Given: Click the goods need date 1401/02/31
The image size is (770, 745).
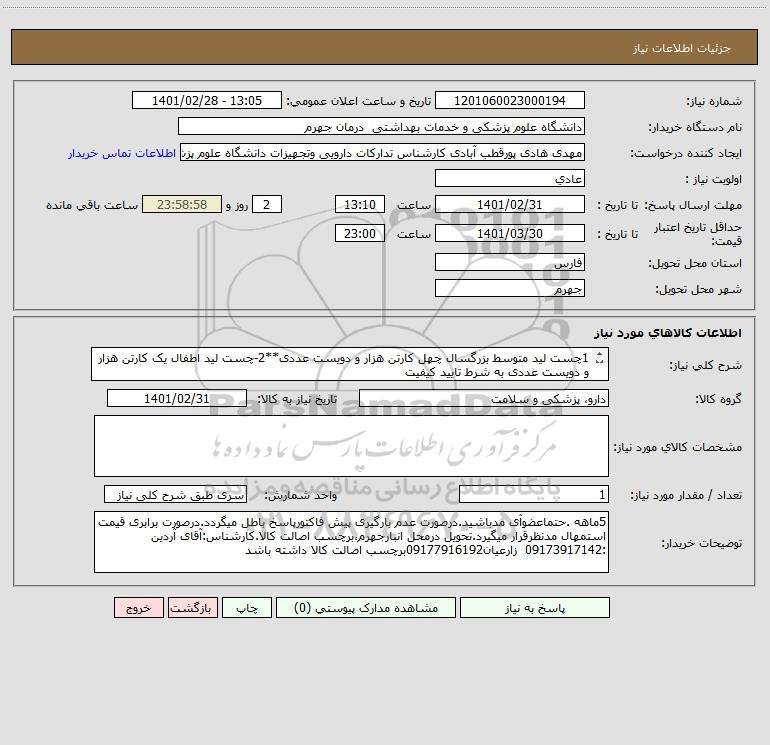Looking at the screenshot, I should tap(177, 398).
